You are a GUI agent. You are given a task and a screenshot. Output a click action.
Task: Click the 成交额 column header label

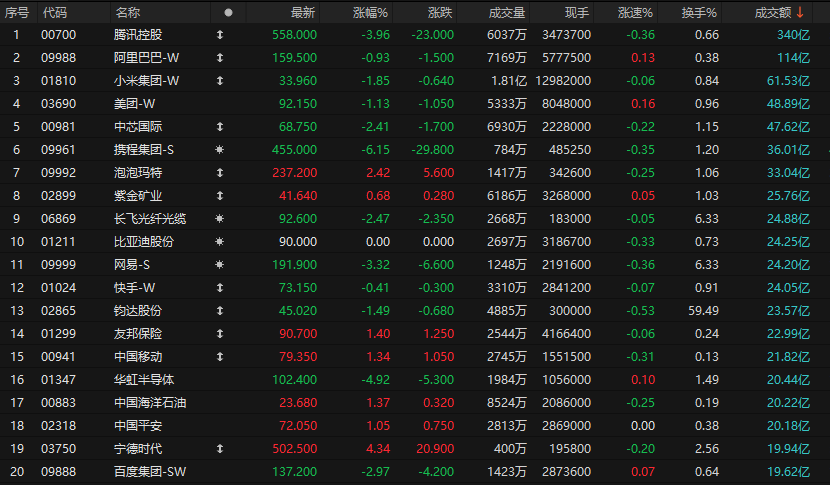(x=773, y=13)
